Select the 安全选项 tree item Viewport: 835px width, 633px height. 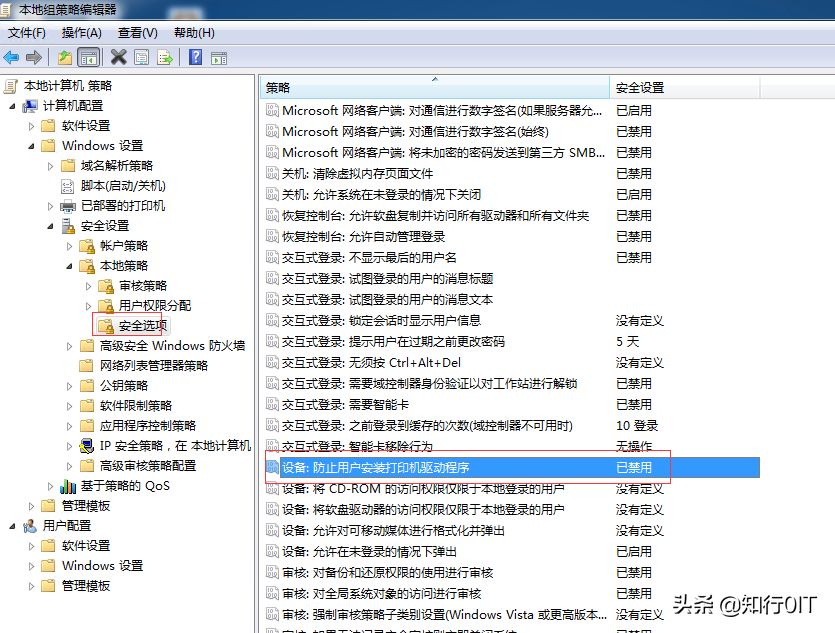point(143,325)
